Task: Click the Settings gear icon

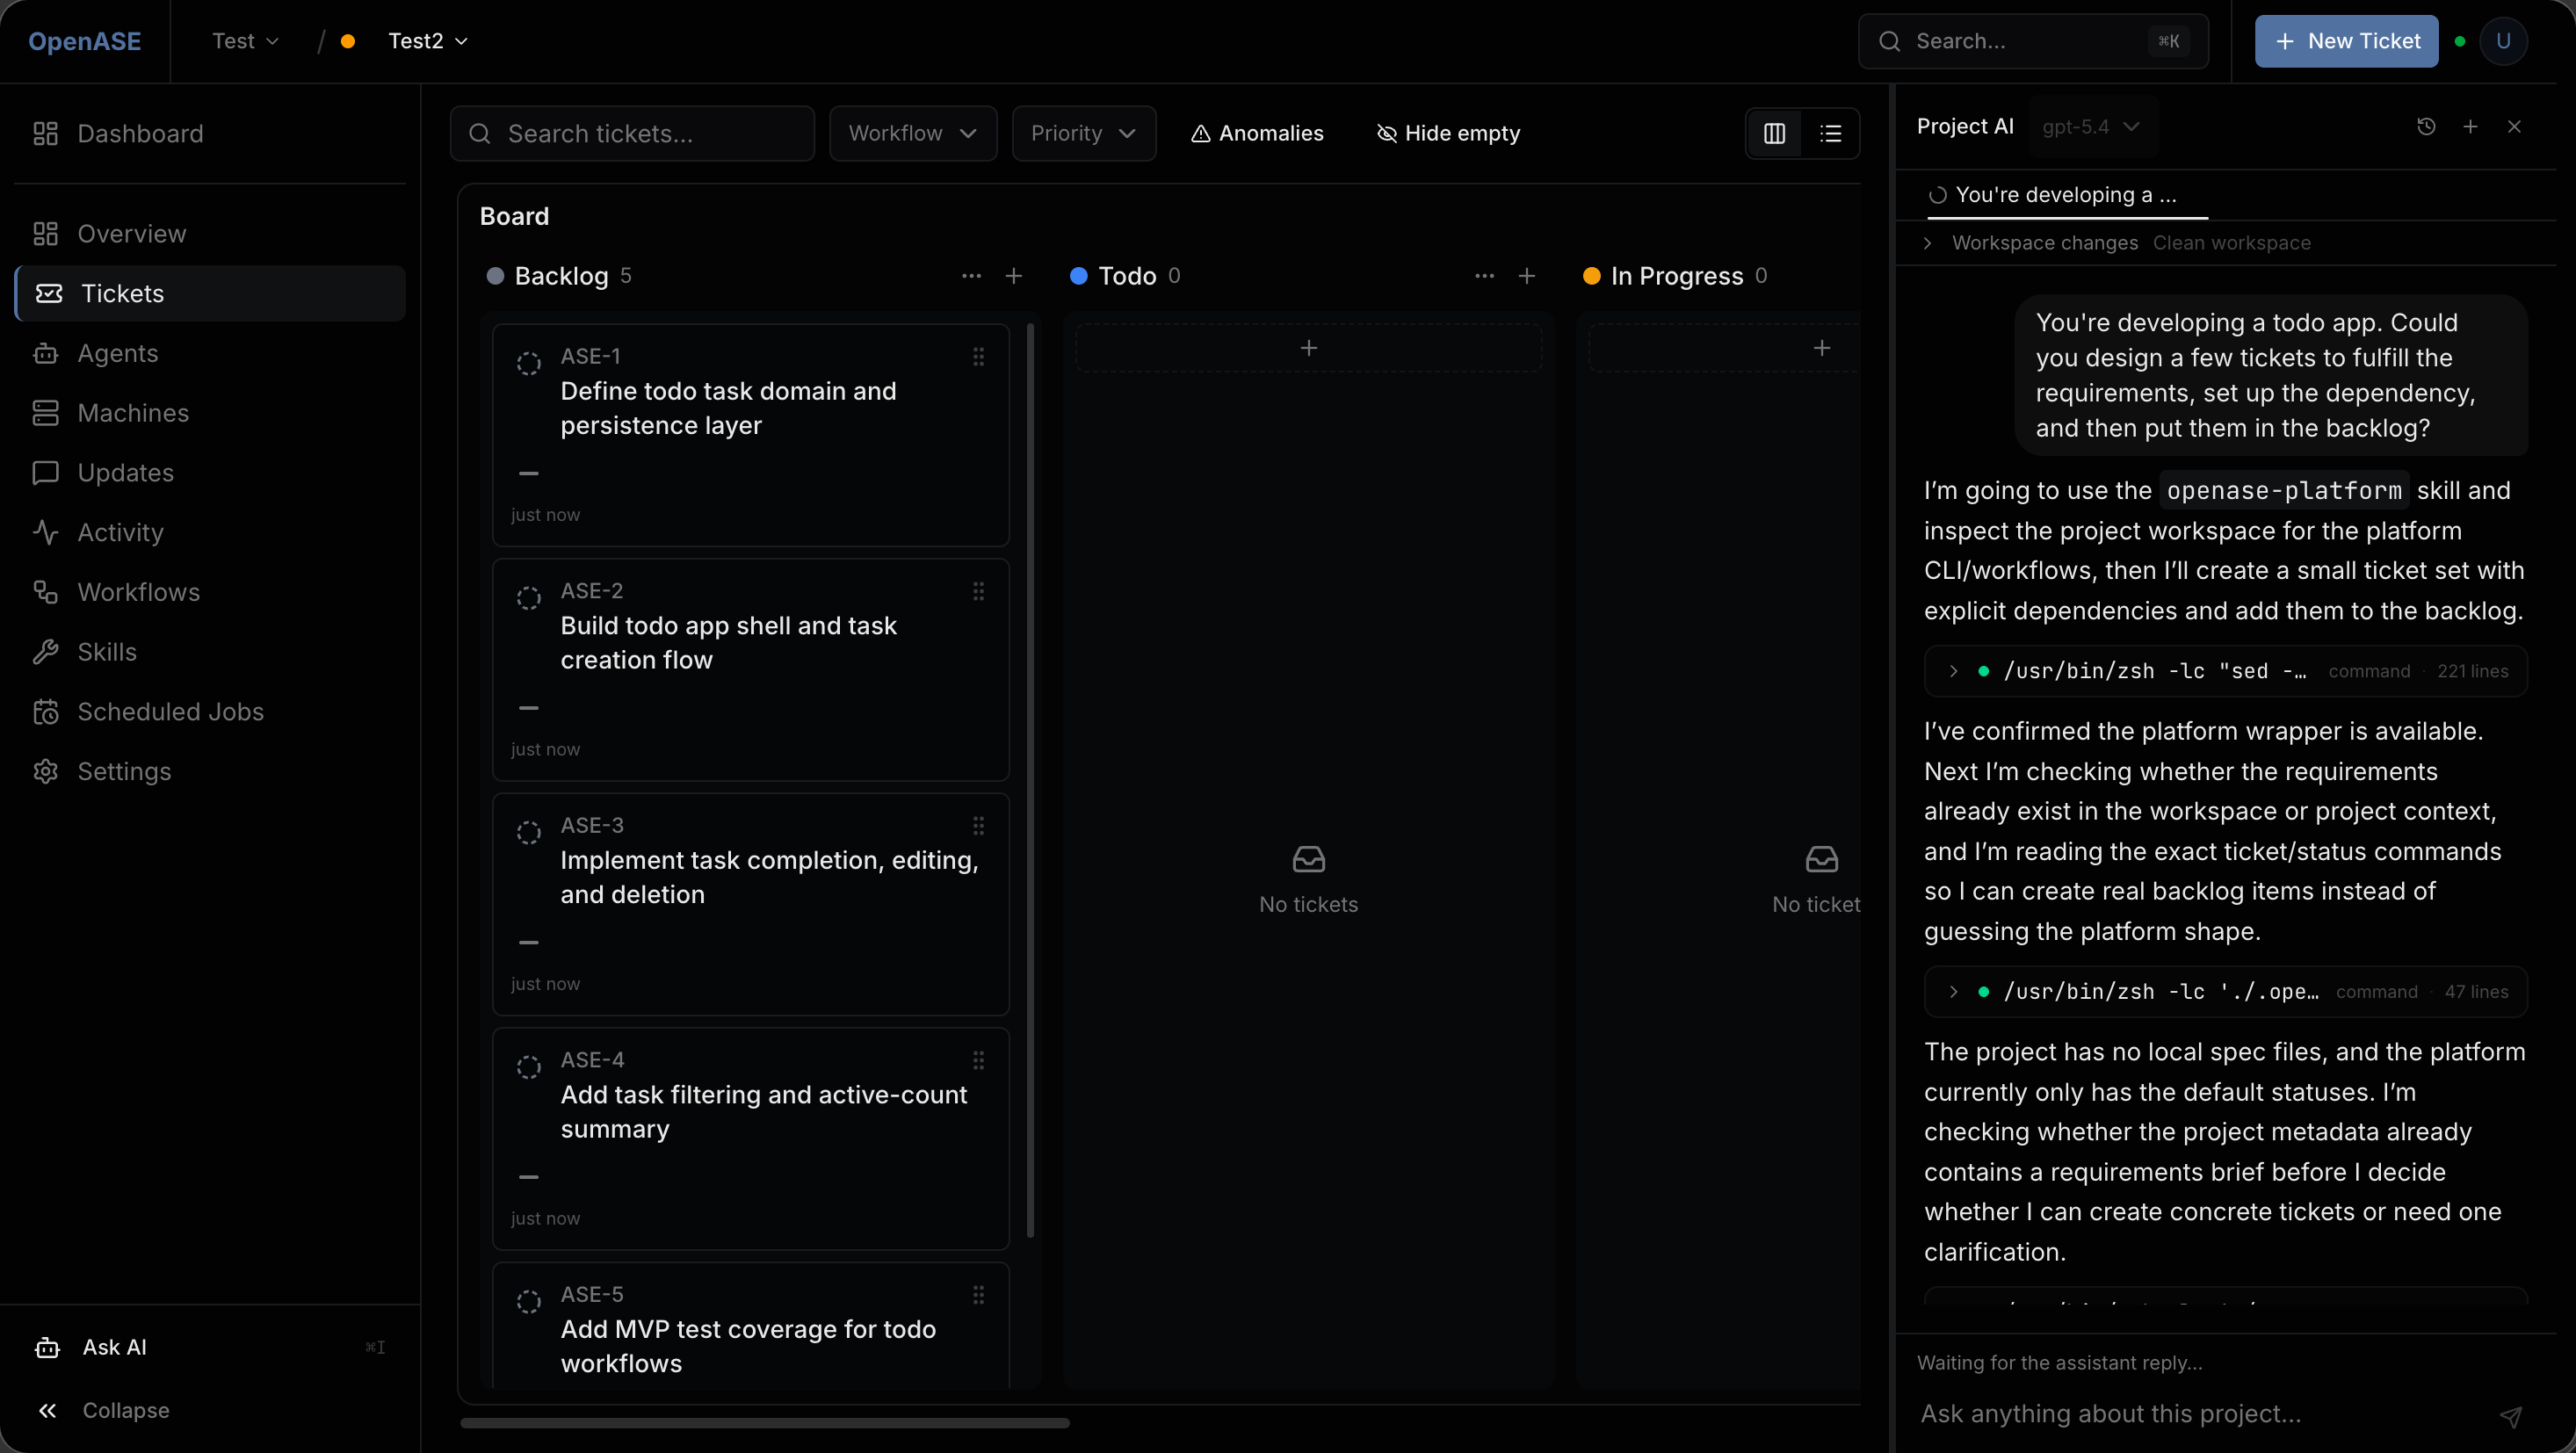Action: pos(46,771)
